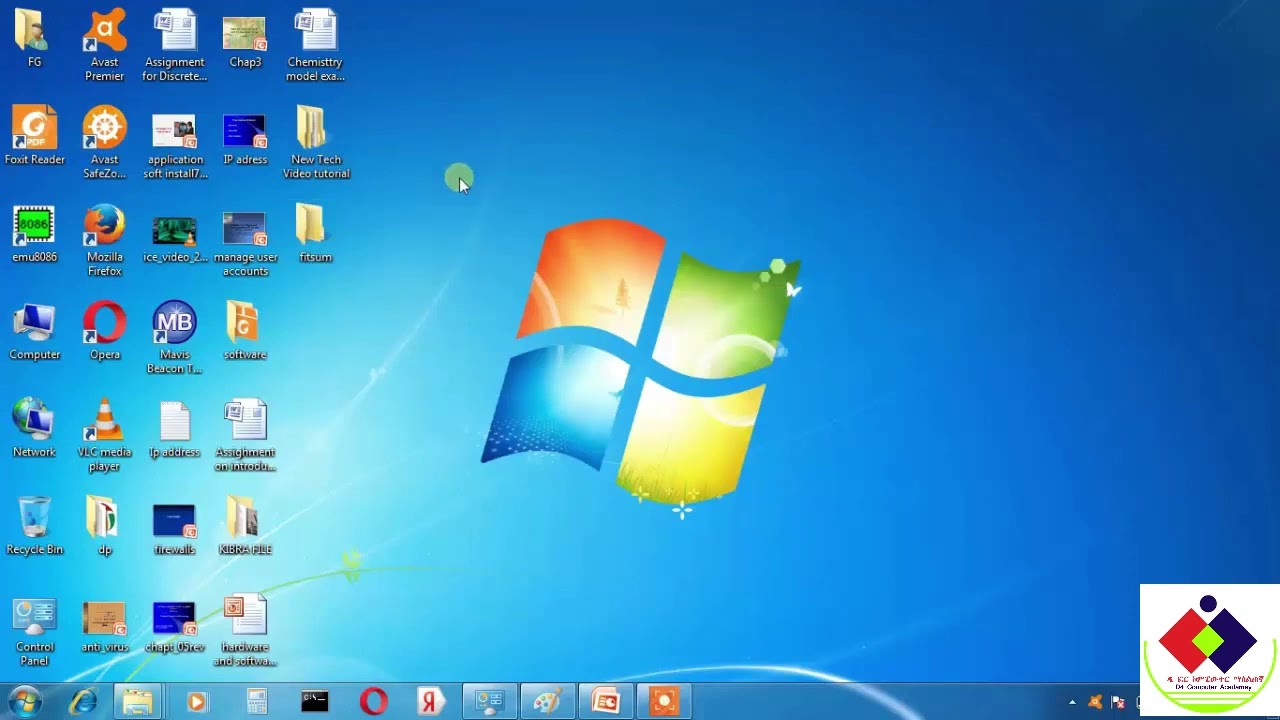Open Calculator from the taskbar
Image resolution: width=1280 pixels, height=720 pixels.
[256, 702]
